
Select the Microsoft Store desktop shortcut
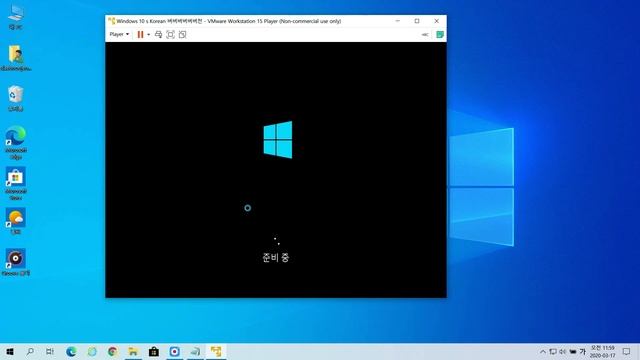click(16, 183)
